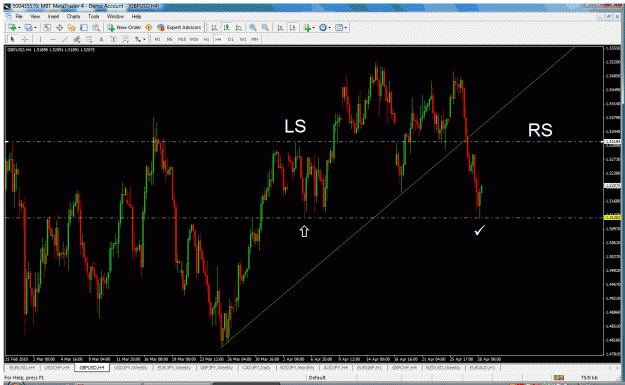Open the Profiles toolbar icon

coord(28,27)
